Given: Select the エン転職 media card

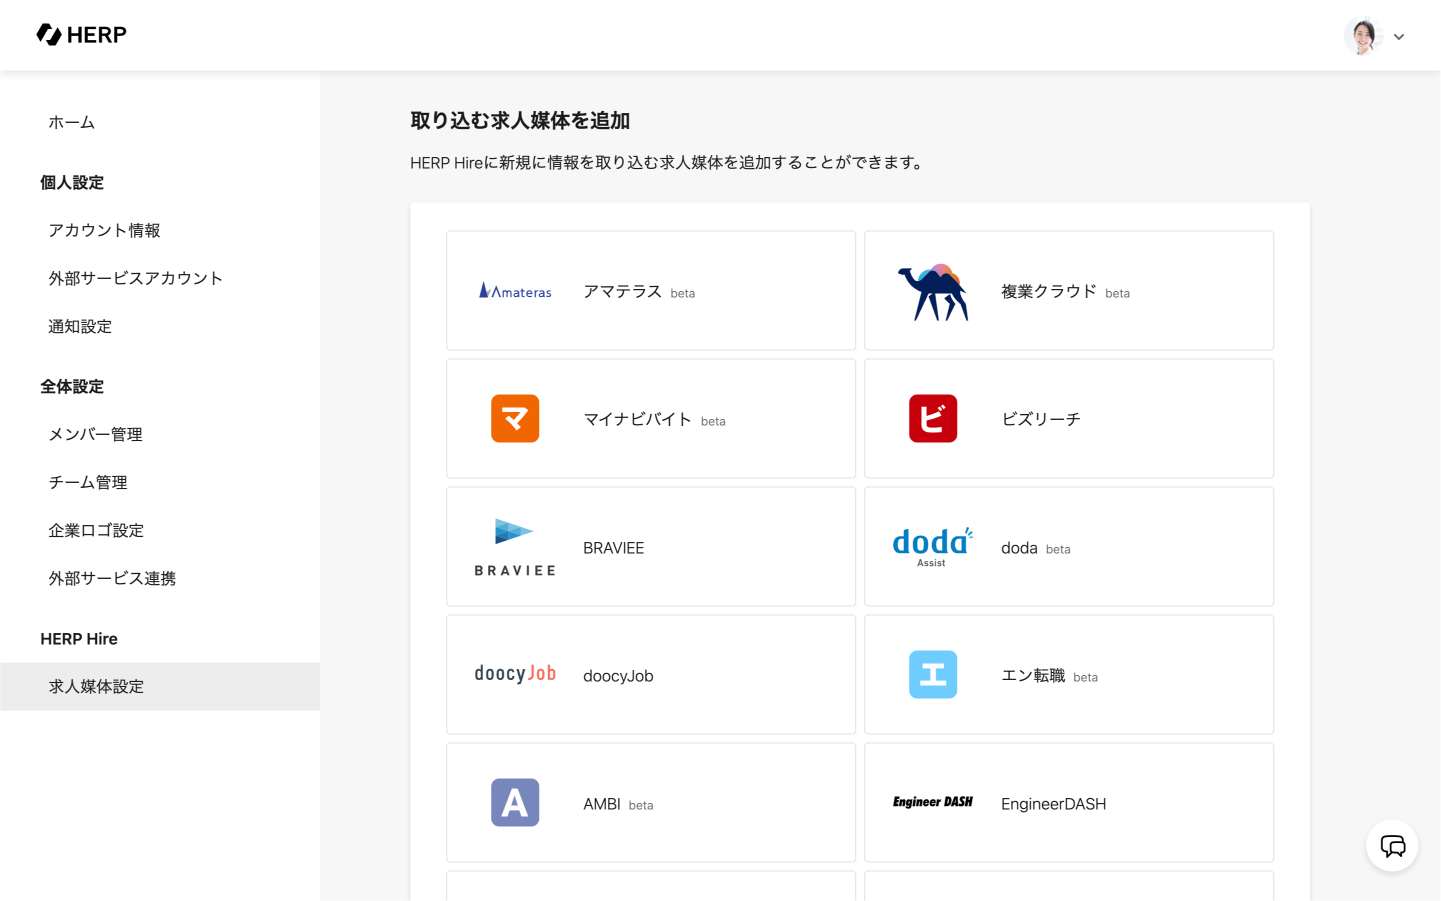Looking at the screenshot, I should coord(1069,675).
